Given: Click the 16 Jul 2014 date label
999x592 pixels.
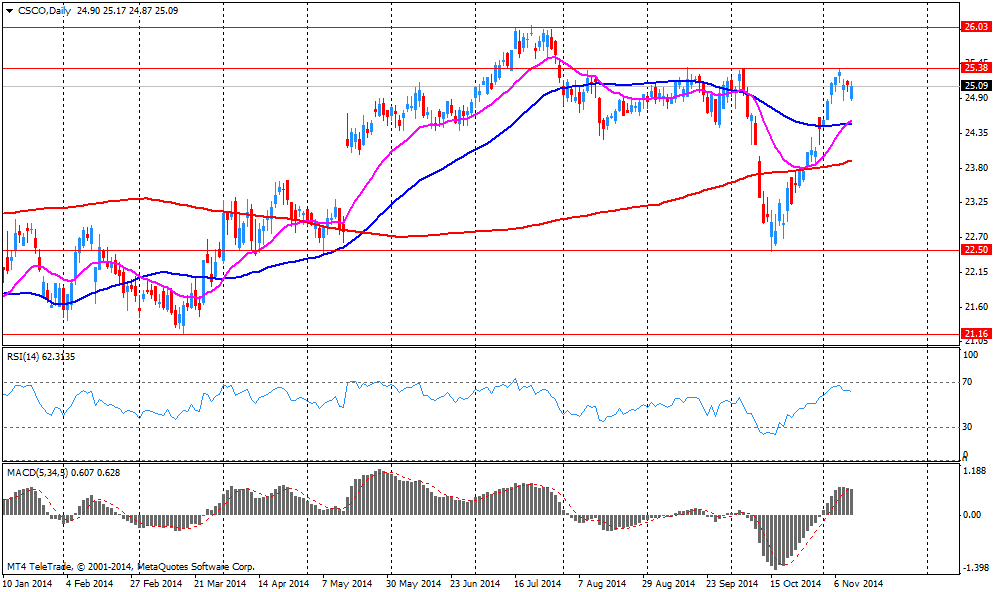Looking at the screenshot, I should coord(537,582).
